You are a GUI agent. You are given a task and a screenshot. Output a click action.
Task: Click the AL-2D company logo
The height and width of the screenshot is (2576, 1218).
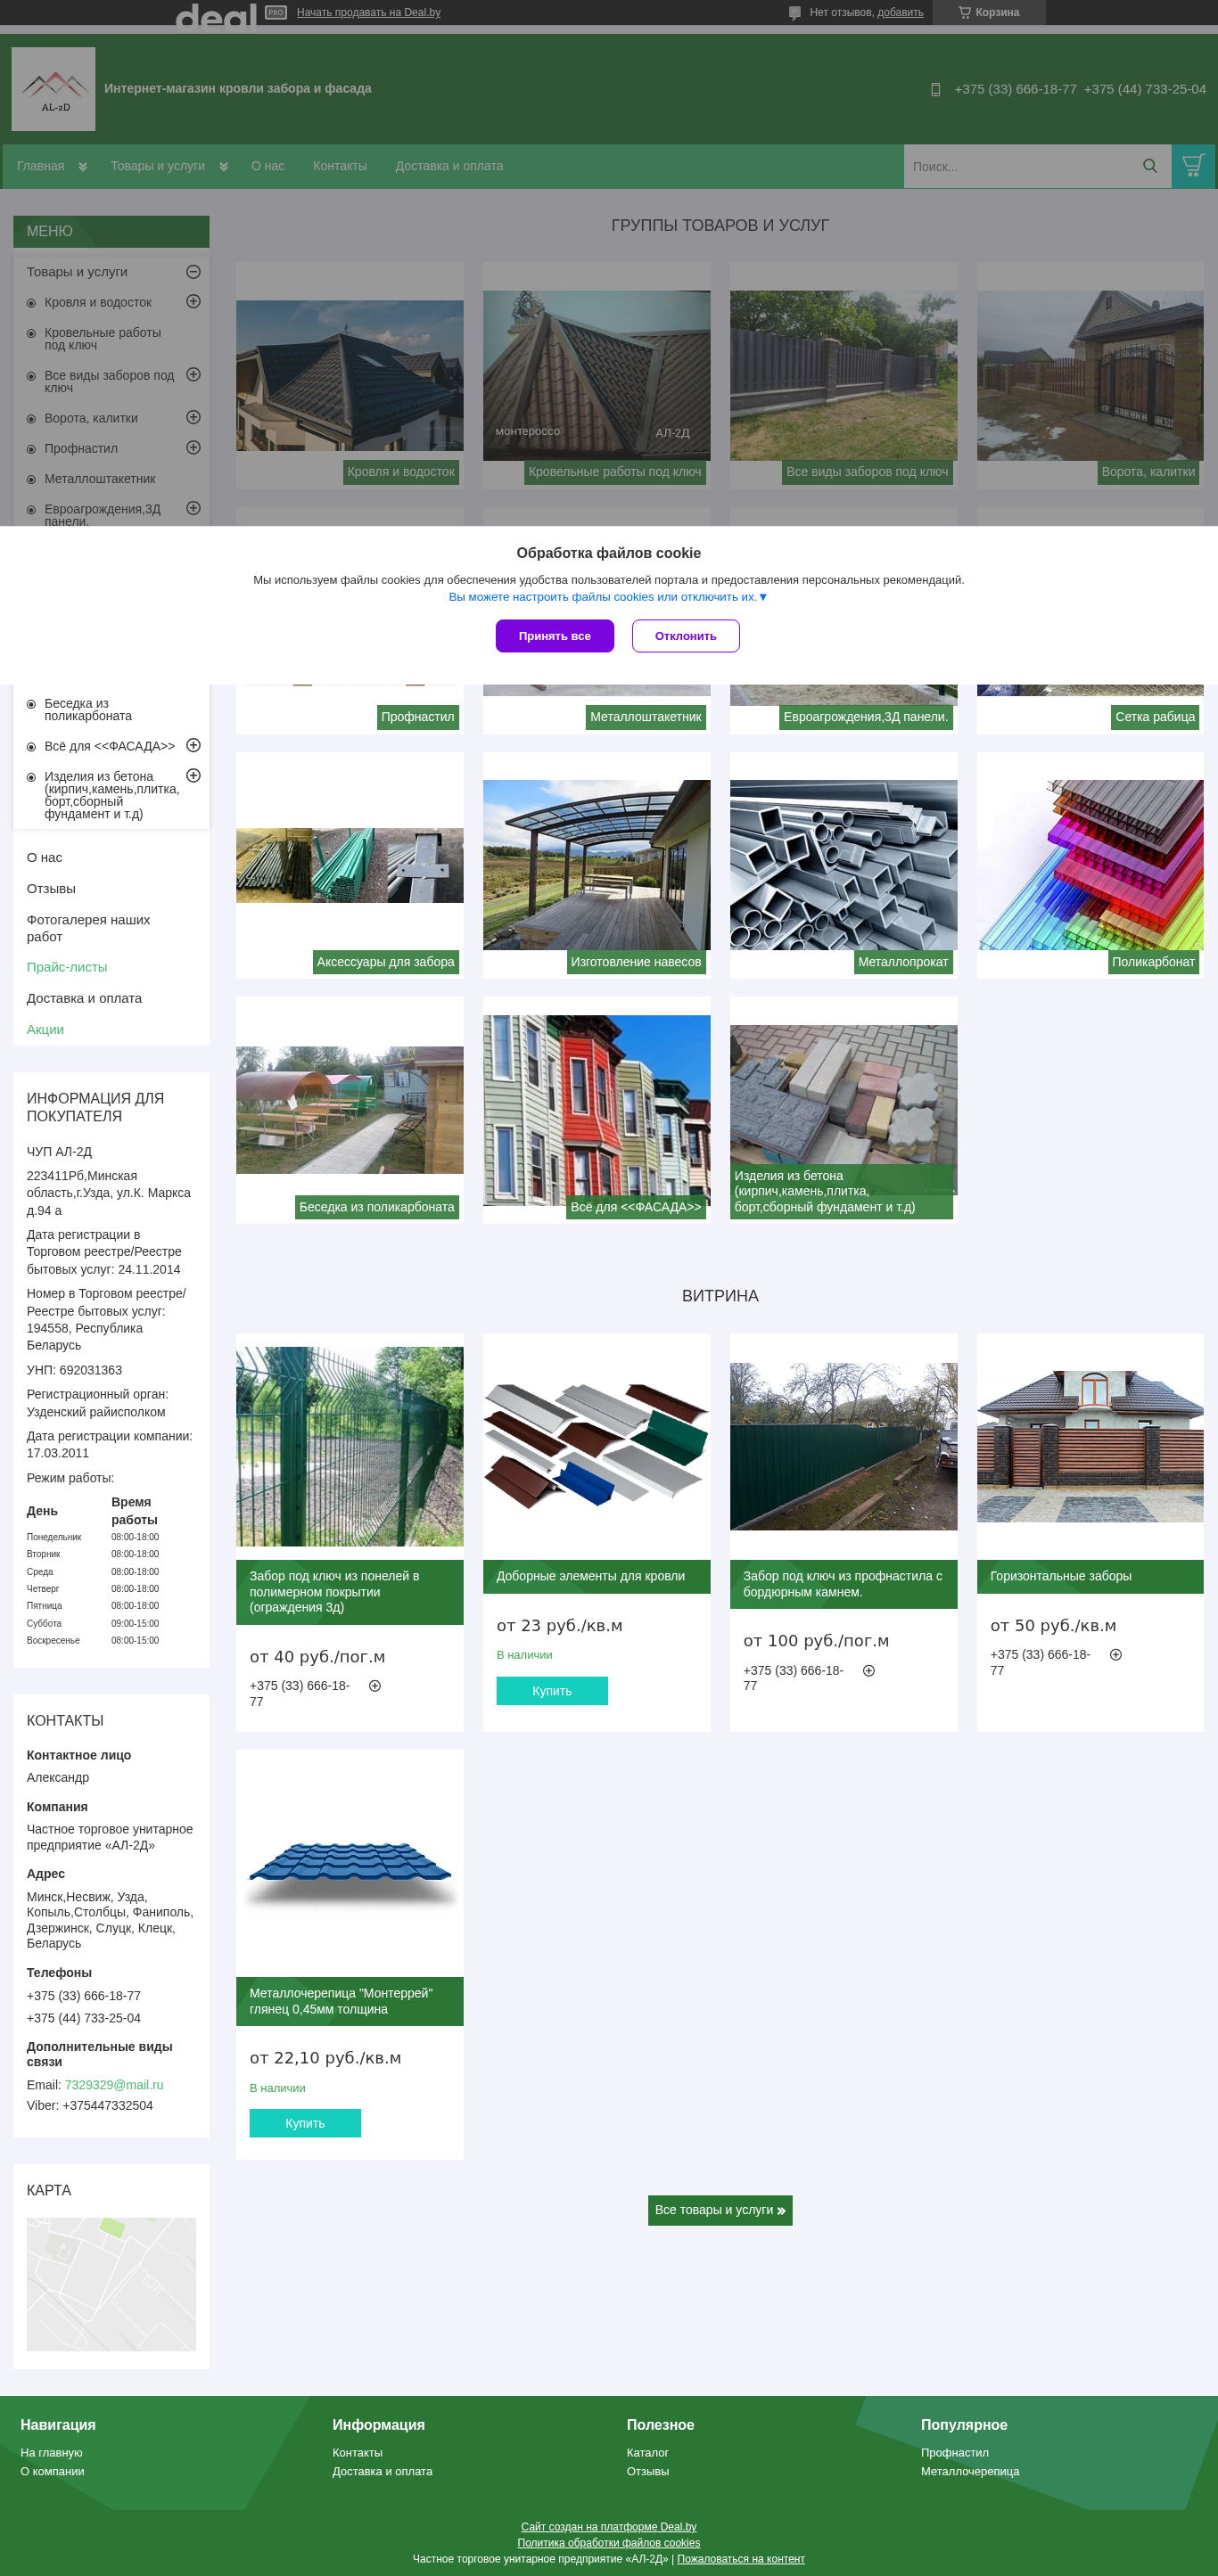54,89
